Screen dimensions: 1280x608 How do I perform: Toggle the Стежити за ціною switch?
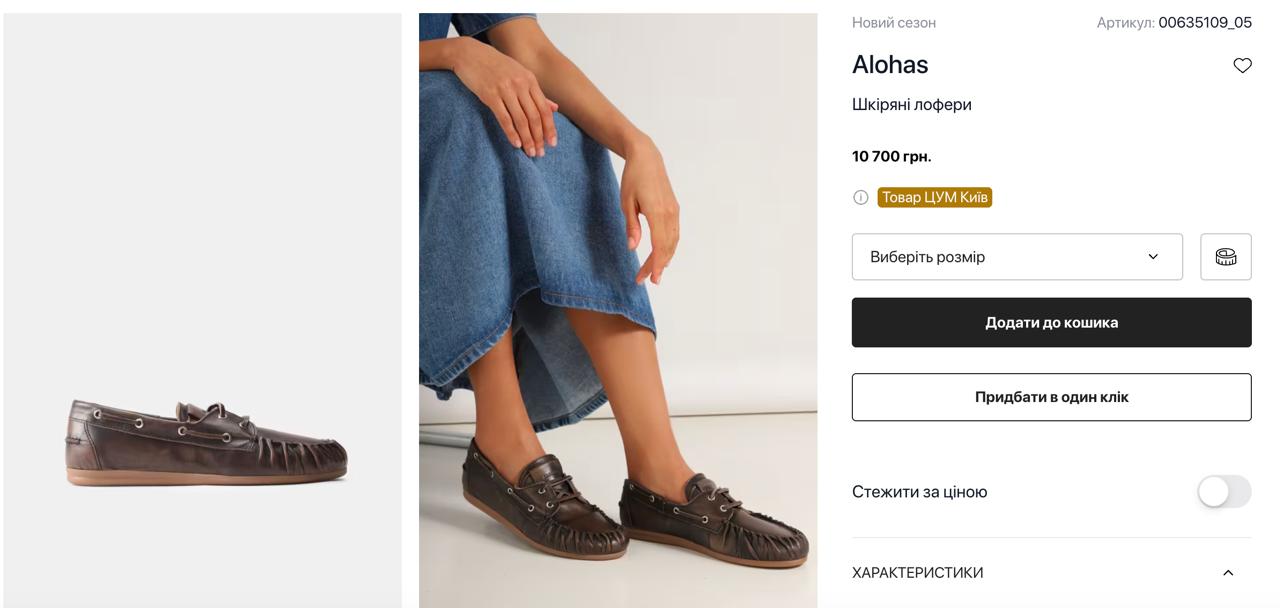[1224, 492]
